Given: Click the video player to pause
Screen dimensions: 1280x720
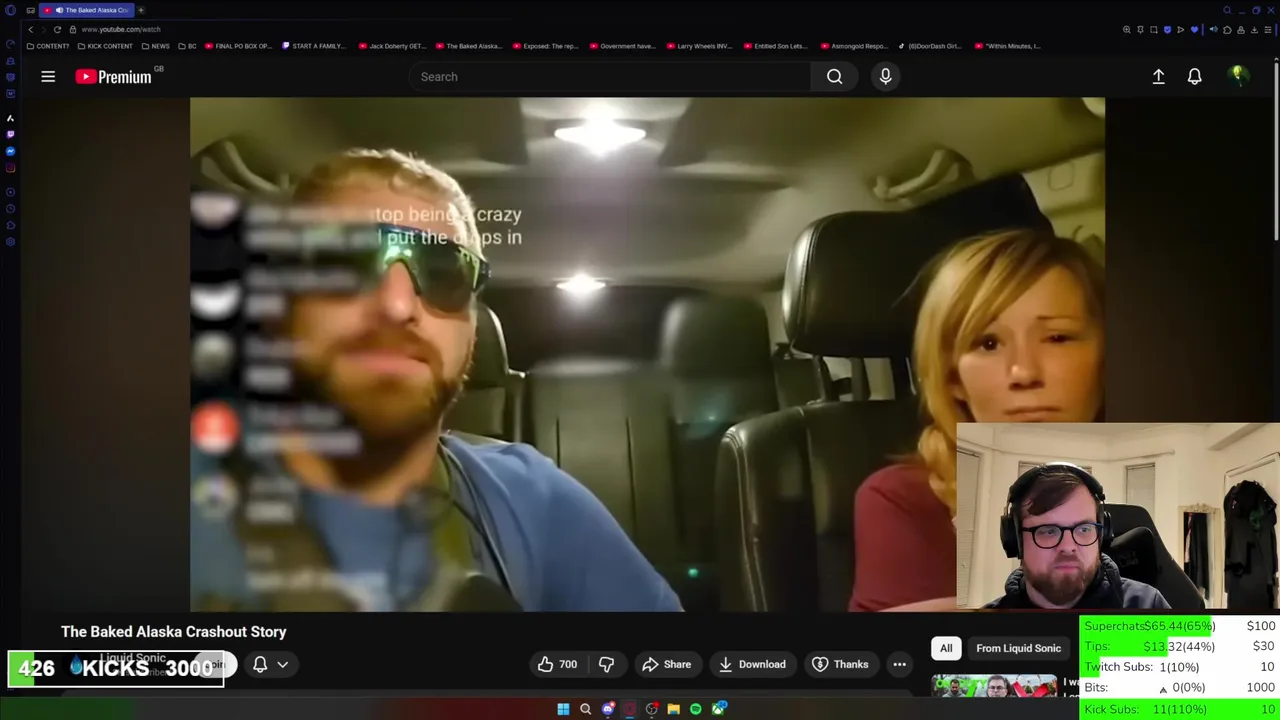Looking at the screenshot, I should coord(647,354).
